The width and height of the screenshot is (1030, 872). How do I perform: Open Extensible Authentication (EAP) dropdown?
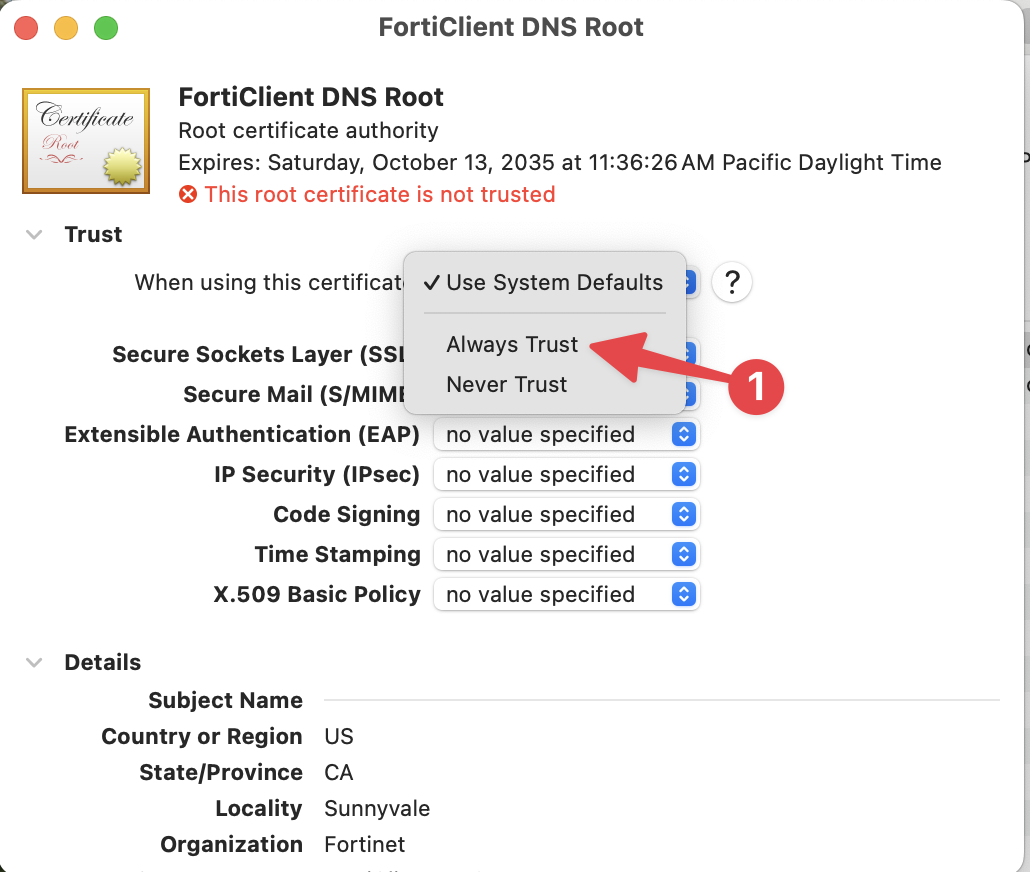[566, 434]
